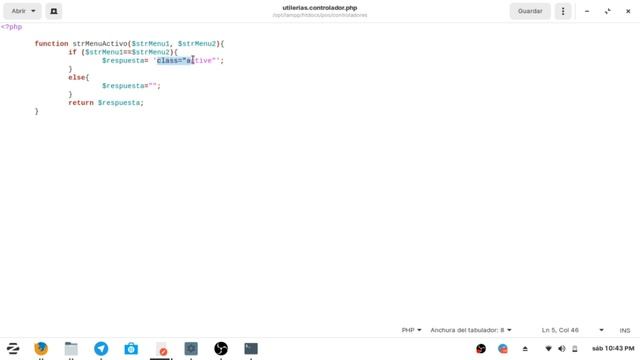
Task: Open the PHP language selector
Action: (x=411, y=330)
